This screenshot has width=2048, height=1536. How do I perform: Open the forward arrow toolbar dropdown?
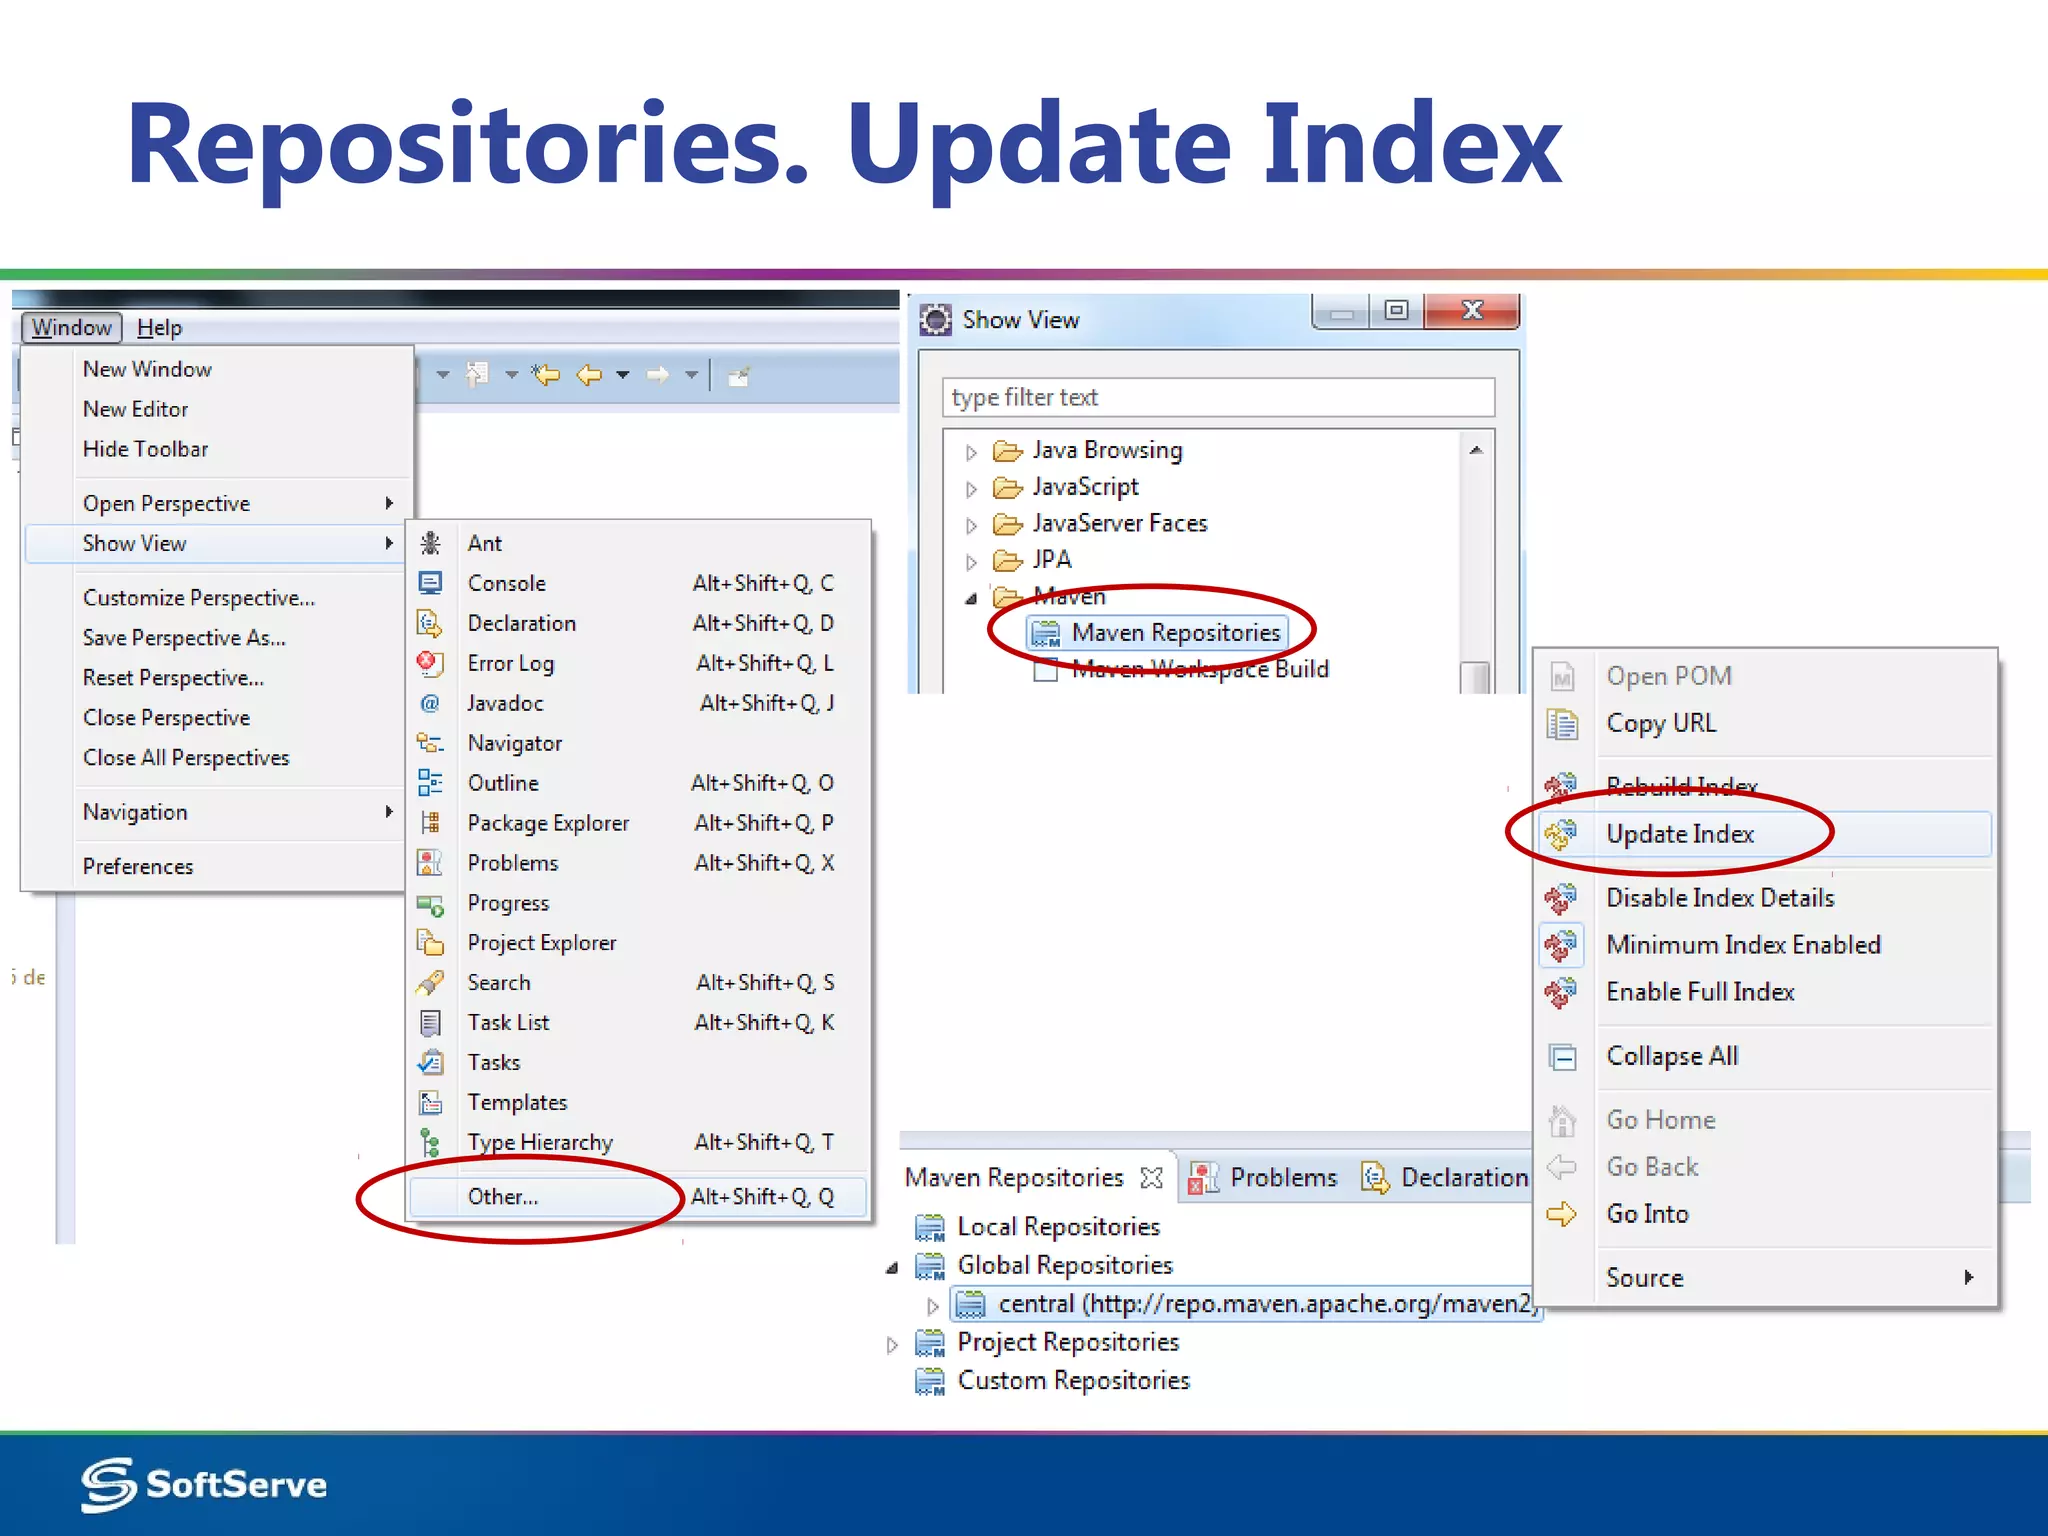pos(691,375)
